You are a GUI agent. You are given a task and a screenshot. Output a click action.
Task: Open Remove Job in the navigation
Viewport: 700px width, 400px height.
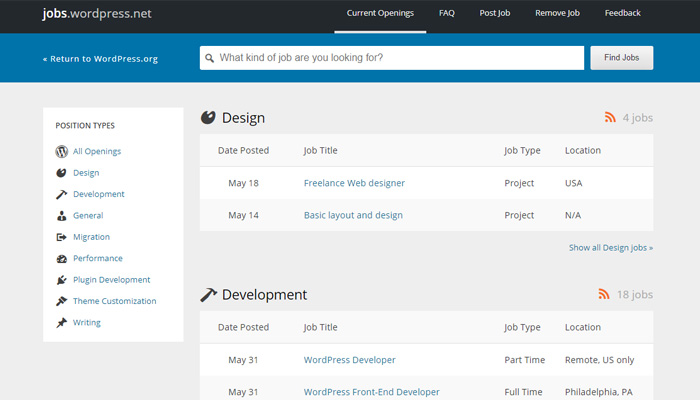pos(557,13)
